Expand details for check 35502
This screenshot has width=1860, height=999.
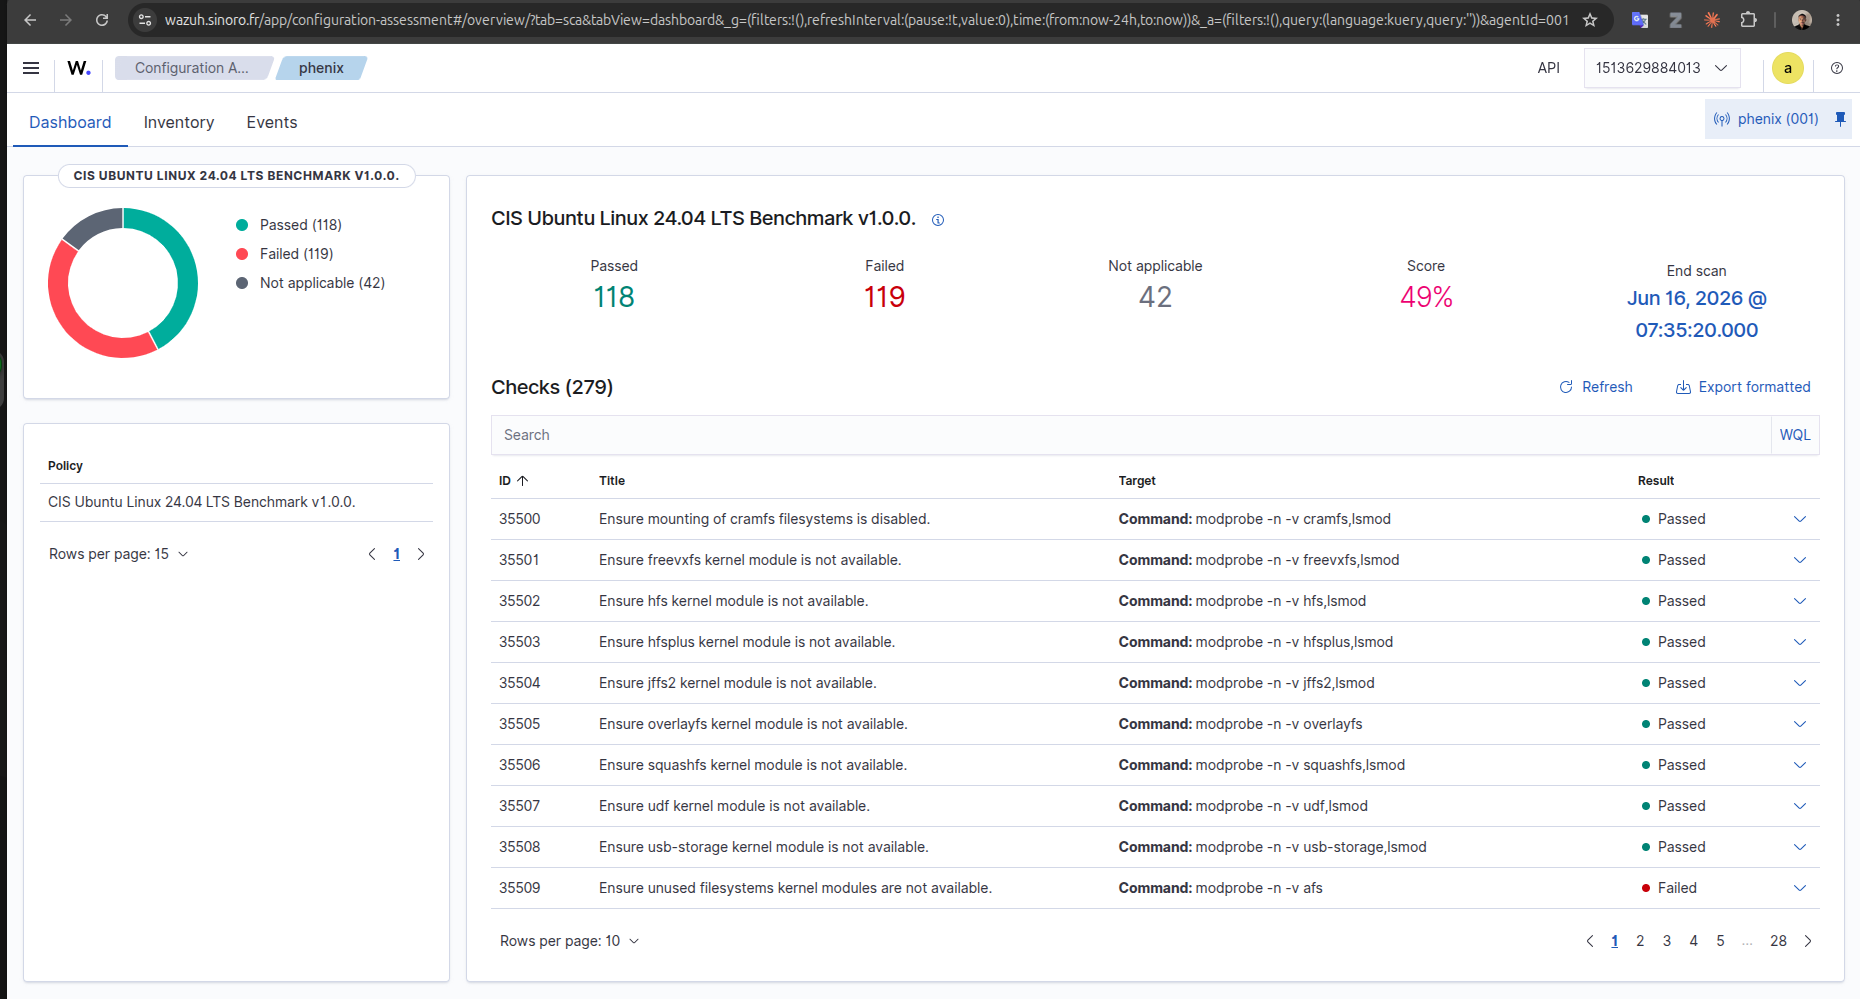click(x=1800, y=601)
